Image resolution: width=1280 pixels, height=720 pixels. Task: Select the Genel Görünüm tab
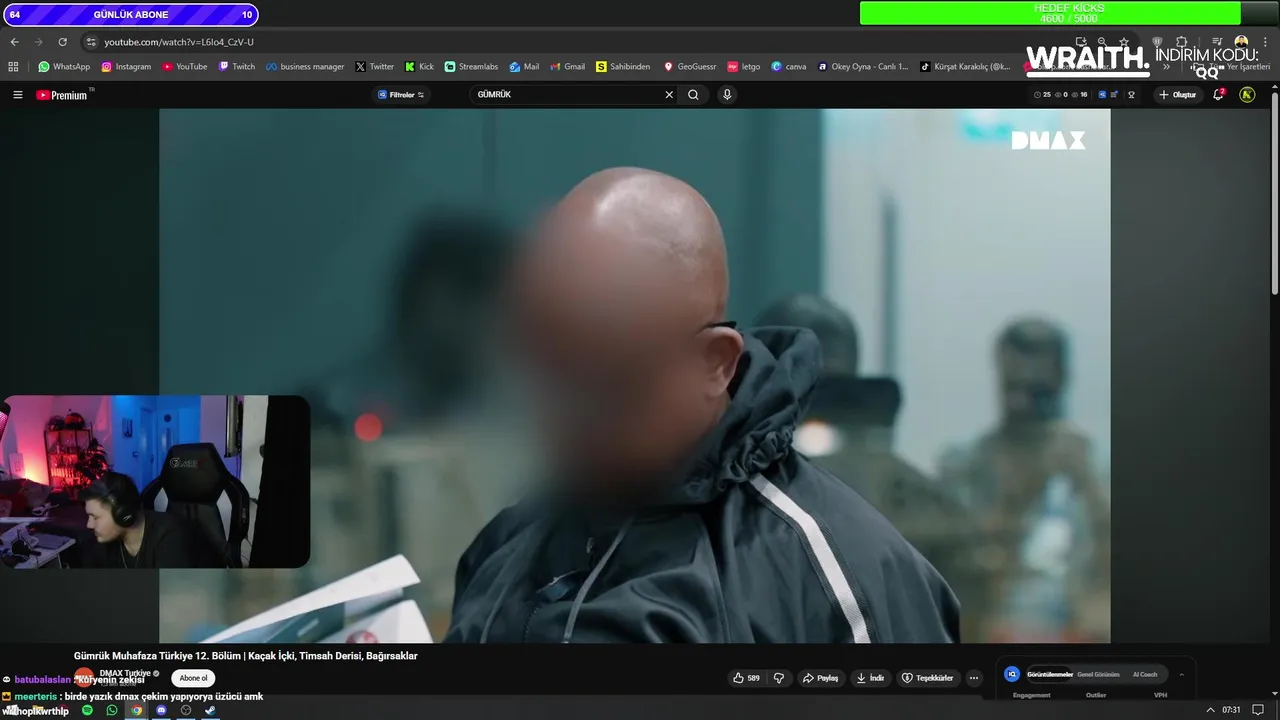1098,675
